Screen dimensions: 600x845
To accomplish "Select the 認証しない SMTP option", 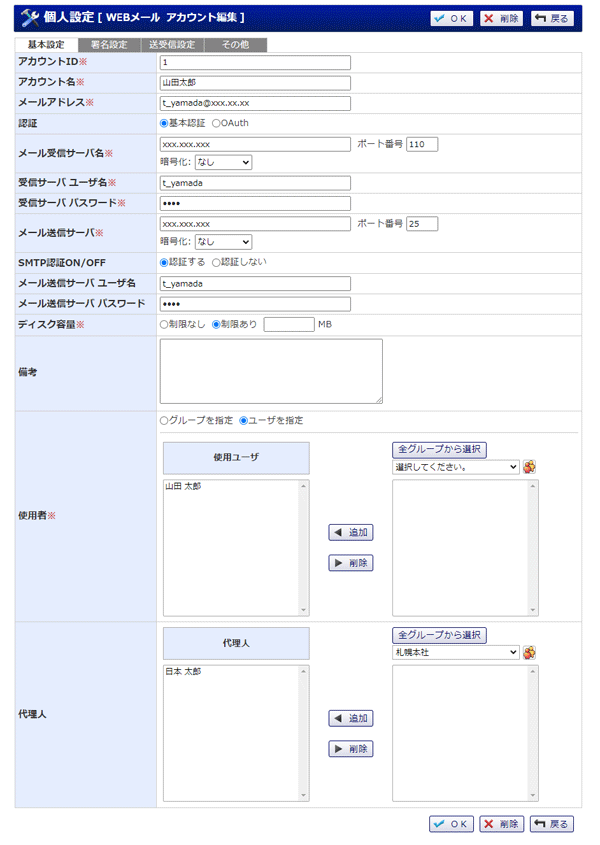I will [x=216, y=262].
